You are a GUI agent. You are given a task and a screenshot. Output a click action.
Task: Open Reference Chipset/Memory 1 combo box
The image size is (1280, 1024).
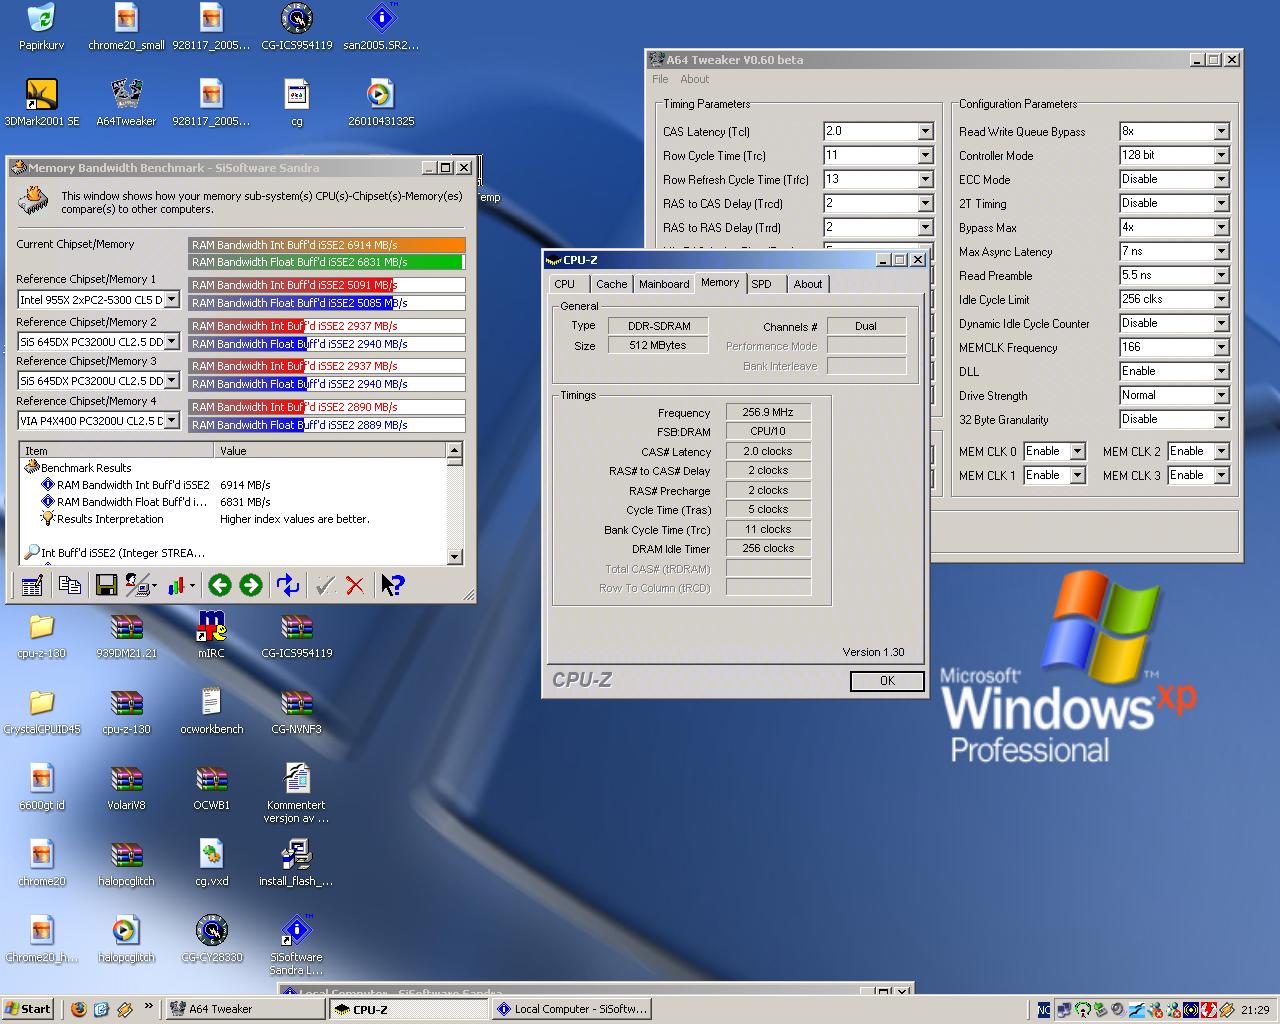pyautogui.click(x=172, y=299)
